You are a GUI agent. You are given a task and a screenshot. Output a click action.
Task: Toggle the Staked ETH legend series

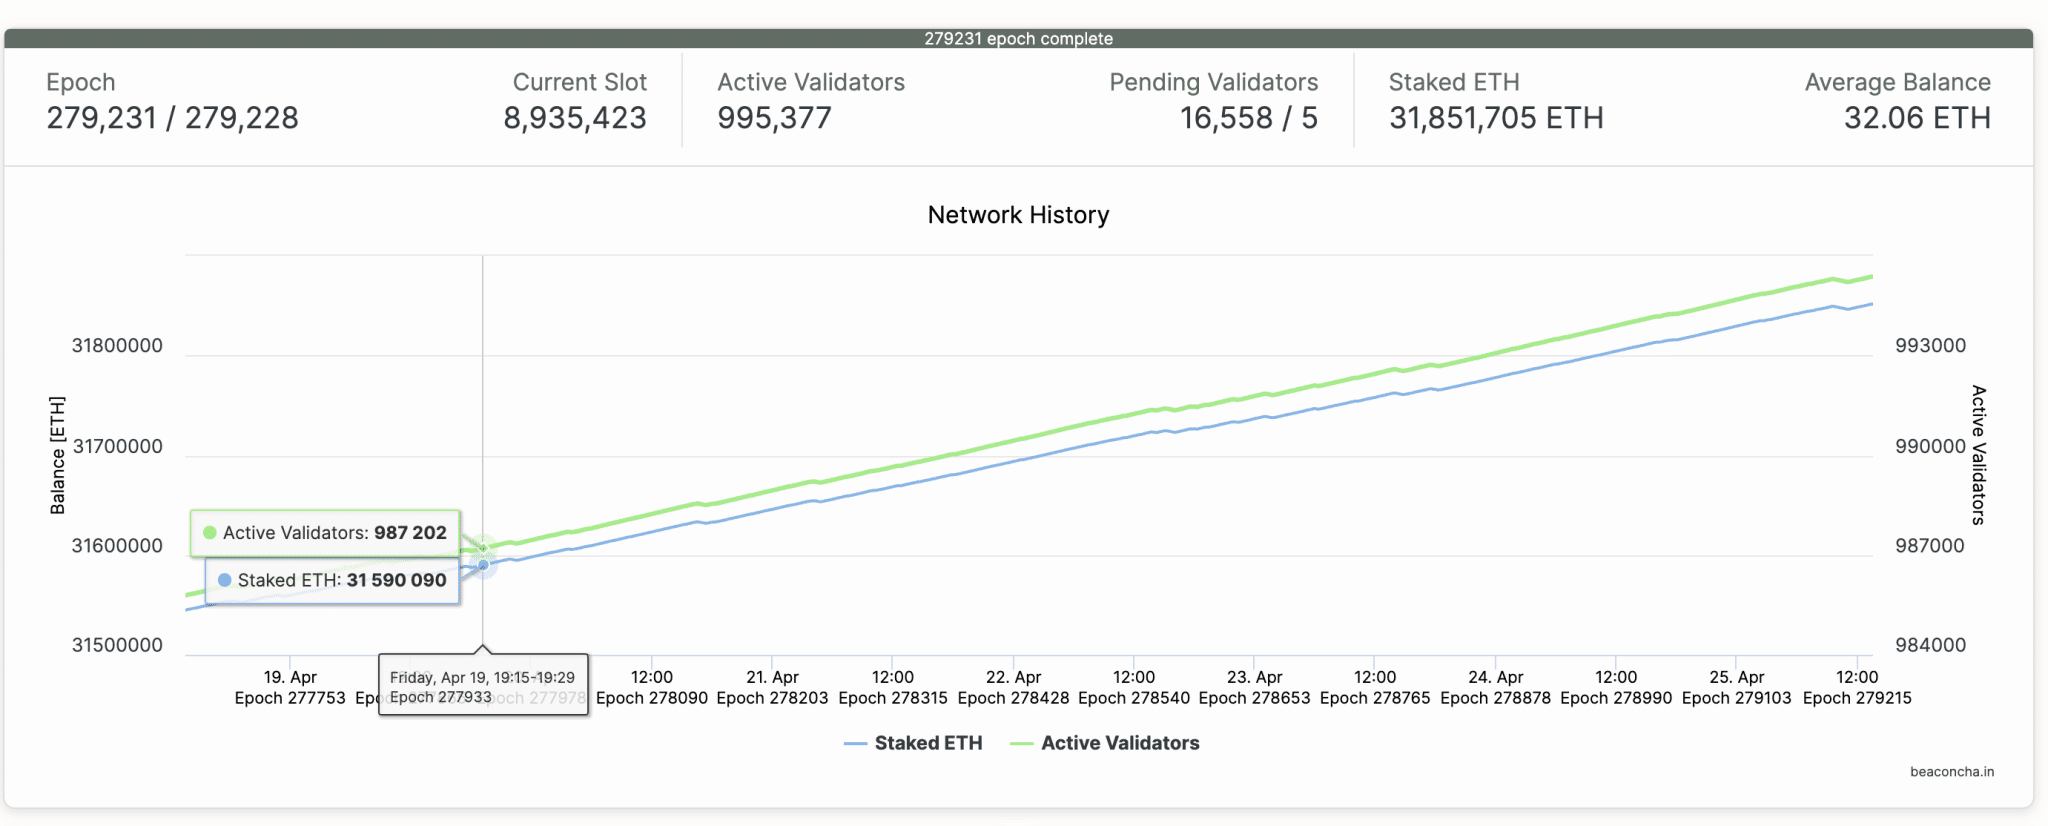(913, 743)
